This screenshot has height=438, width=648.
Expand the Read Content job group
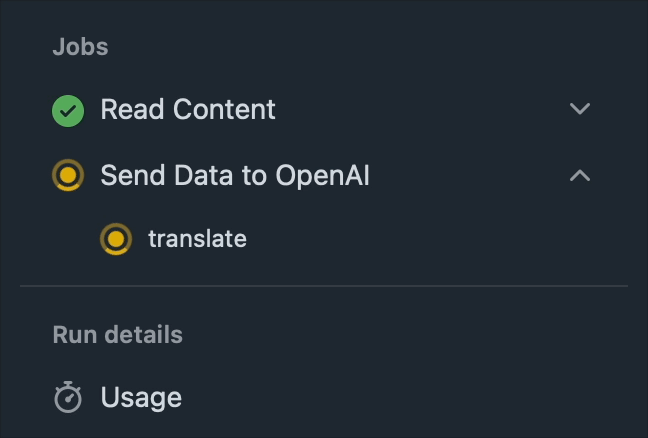point(580,109)
